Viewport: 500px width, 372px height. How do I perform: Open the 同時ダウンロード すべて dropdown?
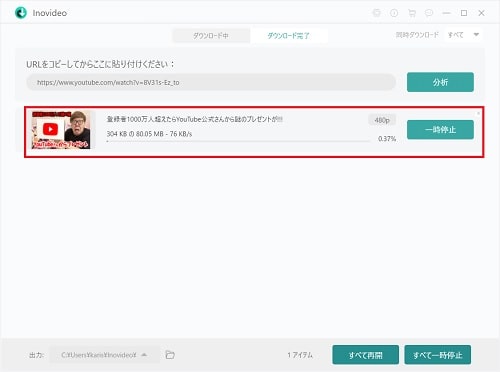click(x=464, y=35)
